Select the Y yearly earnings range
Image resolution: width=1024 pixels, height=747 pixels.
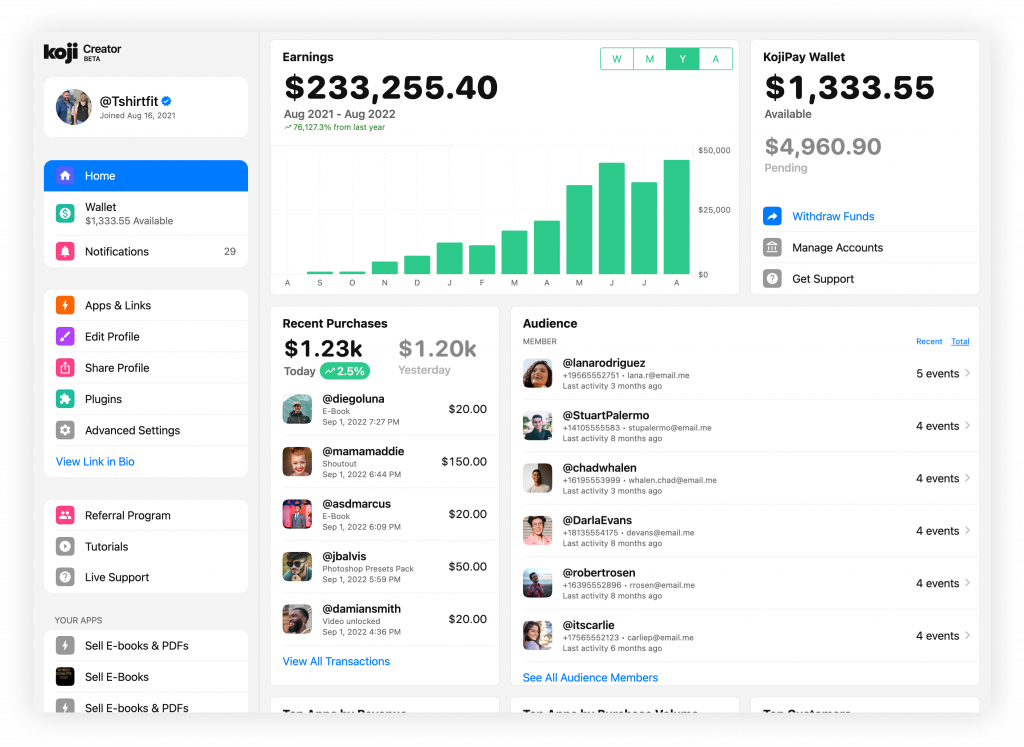682,59
